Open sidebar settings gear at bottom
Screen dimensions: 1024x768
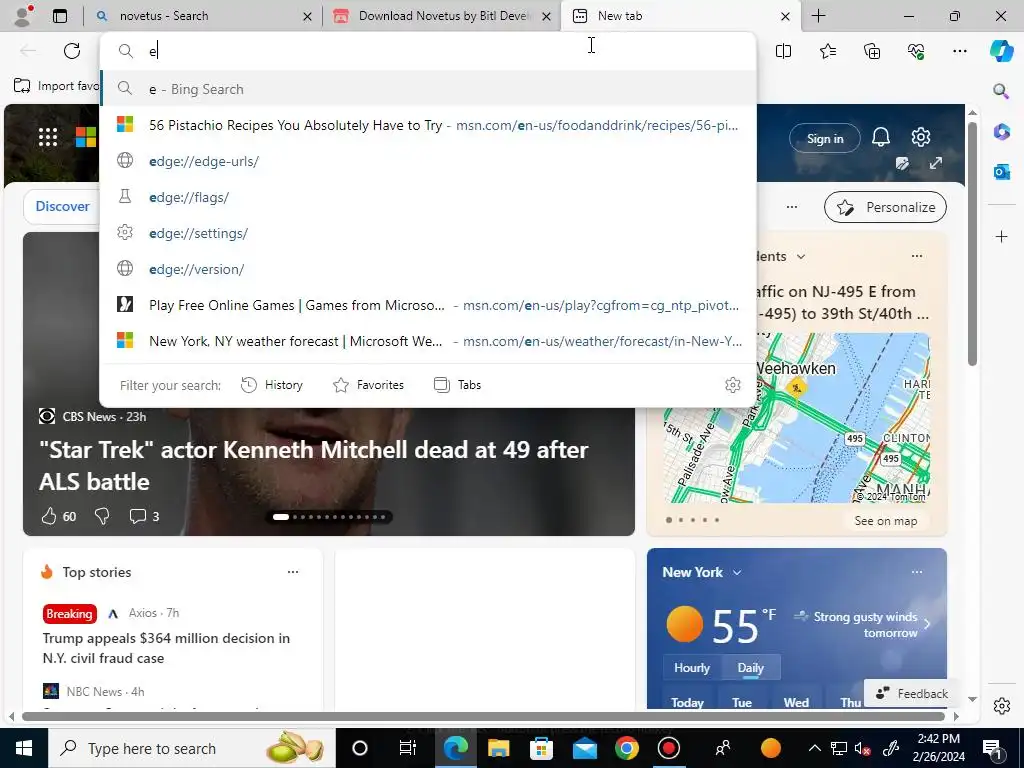click(x=1002, y=706)
